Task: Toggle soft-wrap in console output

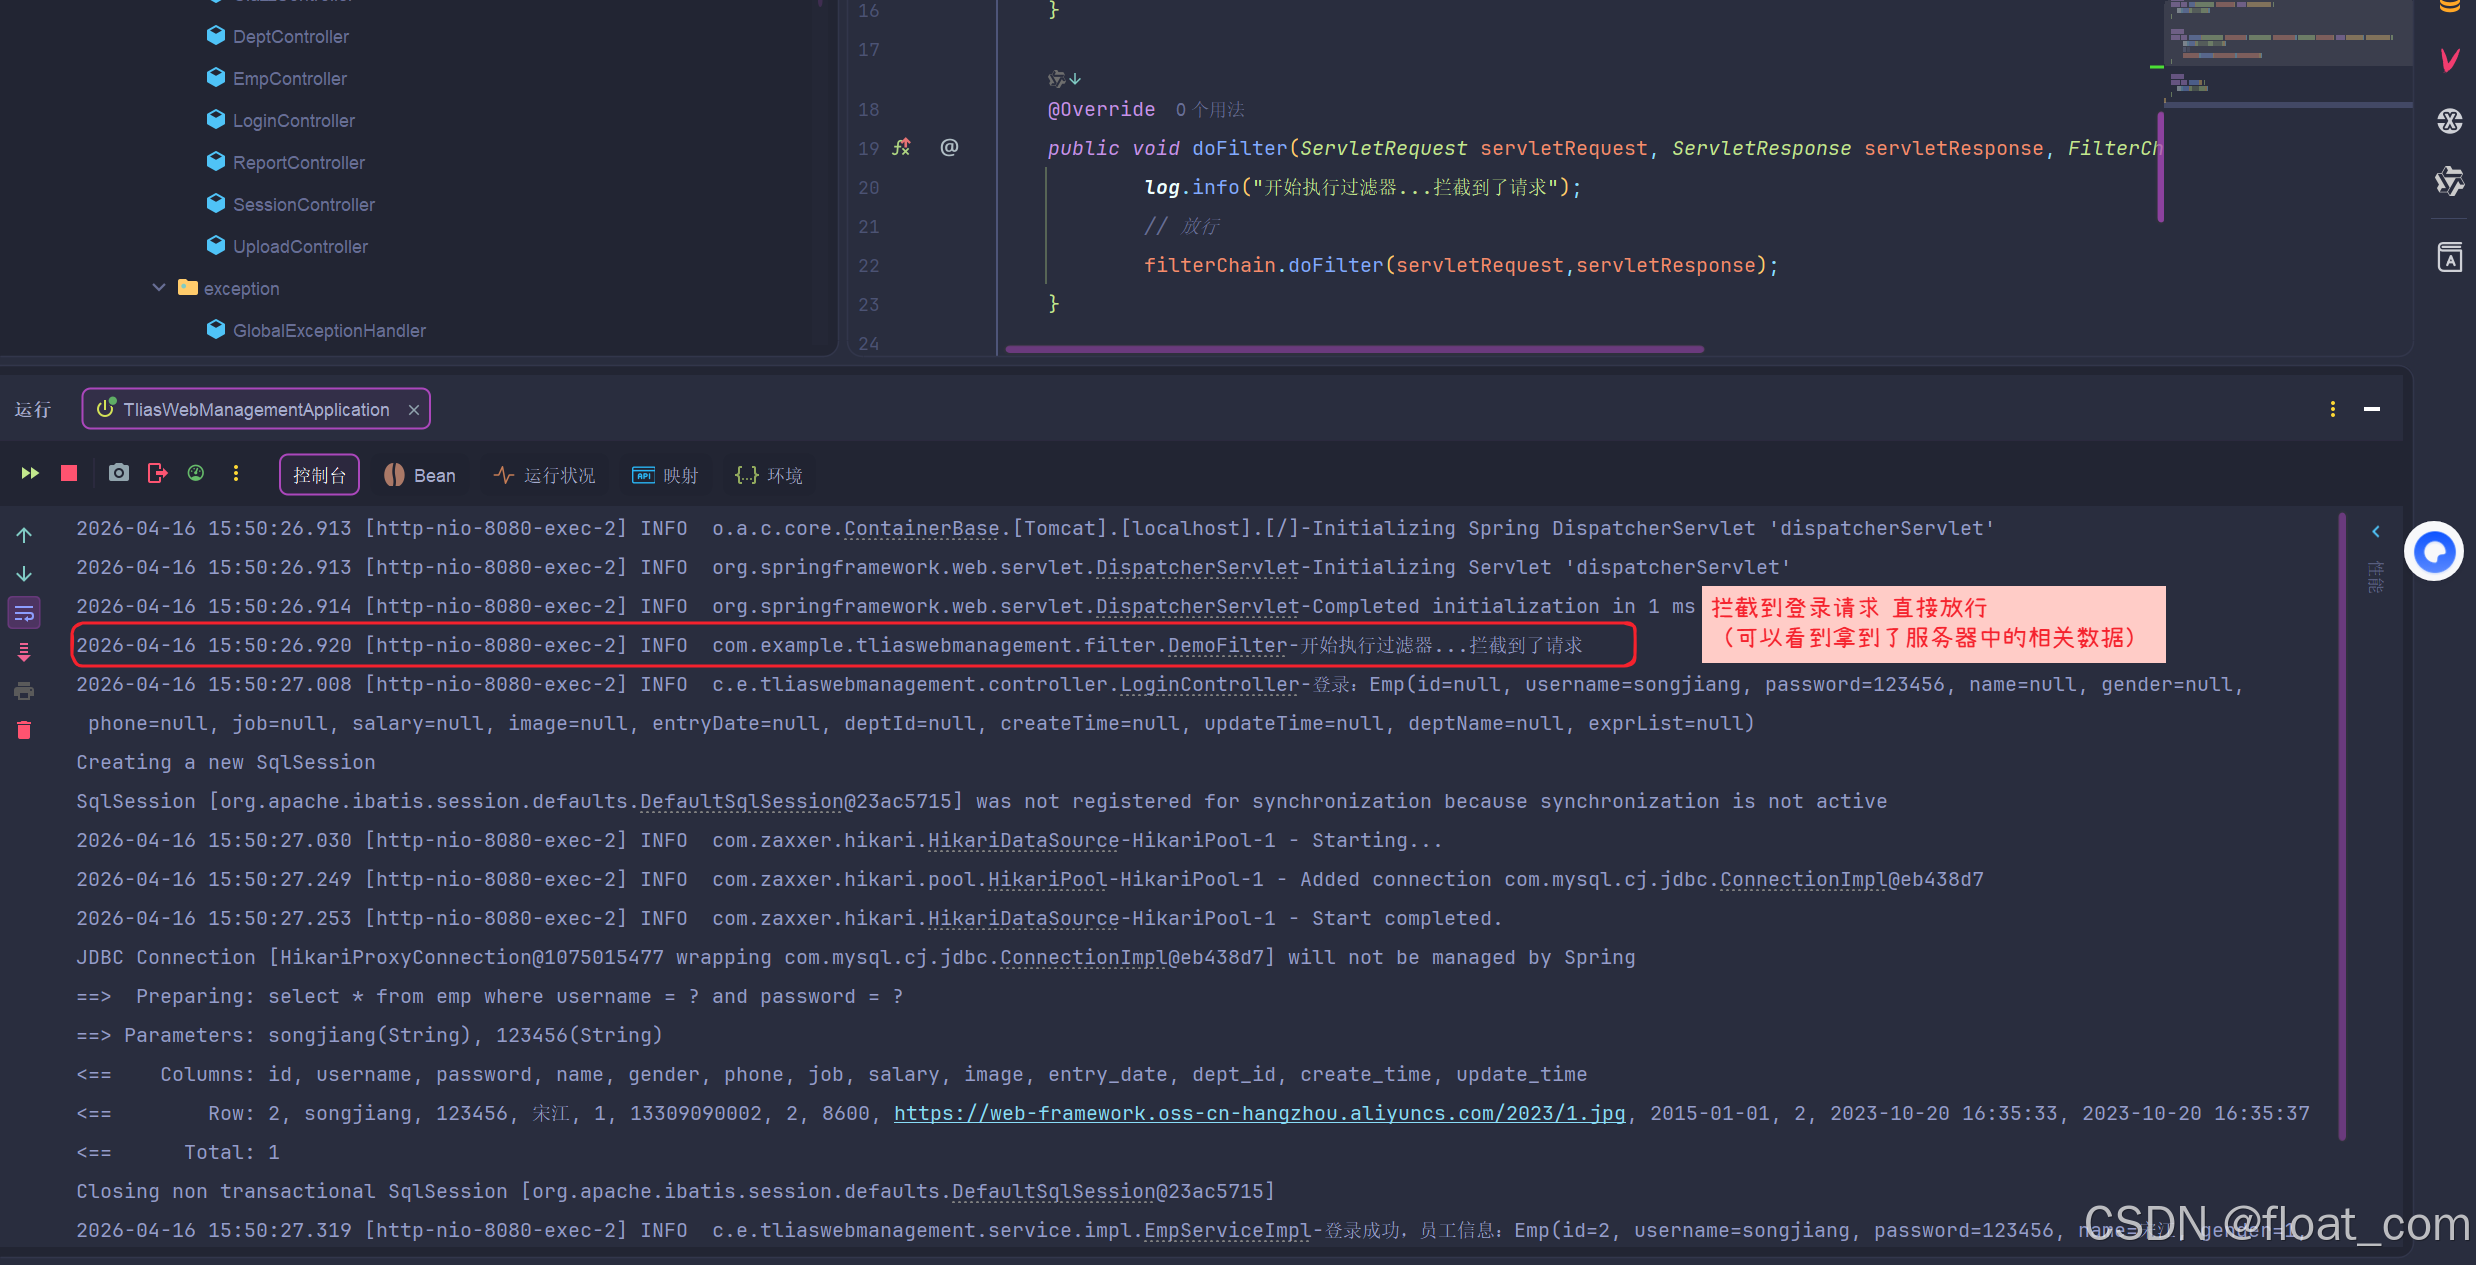Action: tap(24, 613)
